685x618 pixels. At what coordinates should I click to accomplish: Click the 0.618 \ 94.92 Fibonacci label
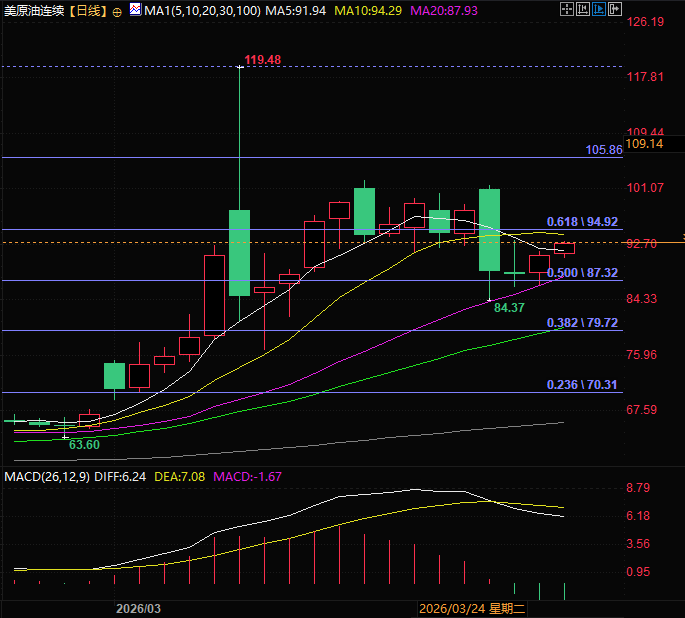click(582, 222)
